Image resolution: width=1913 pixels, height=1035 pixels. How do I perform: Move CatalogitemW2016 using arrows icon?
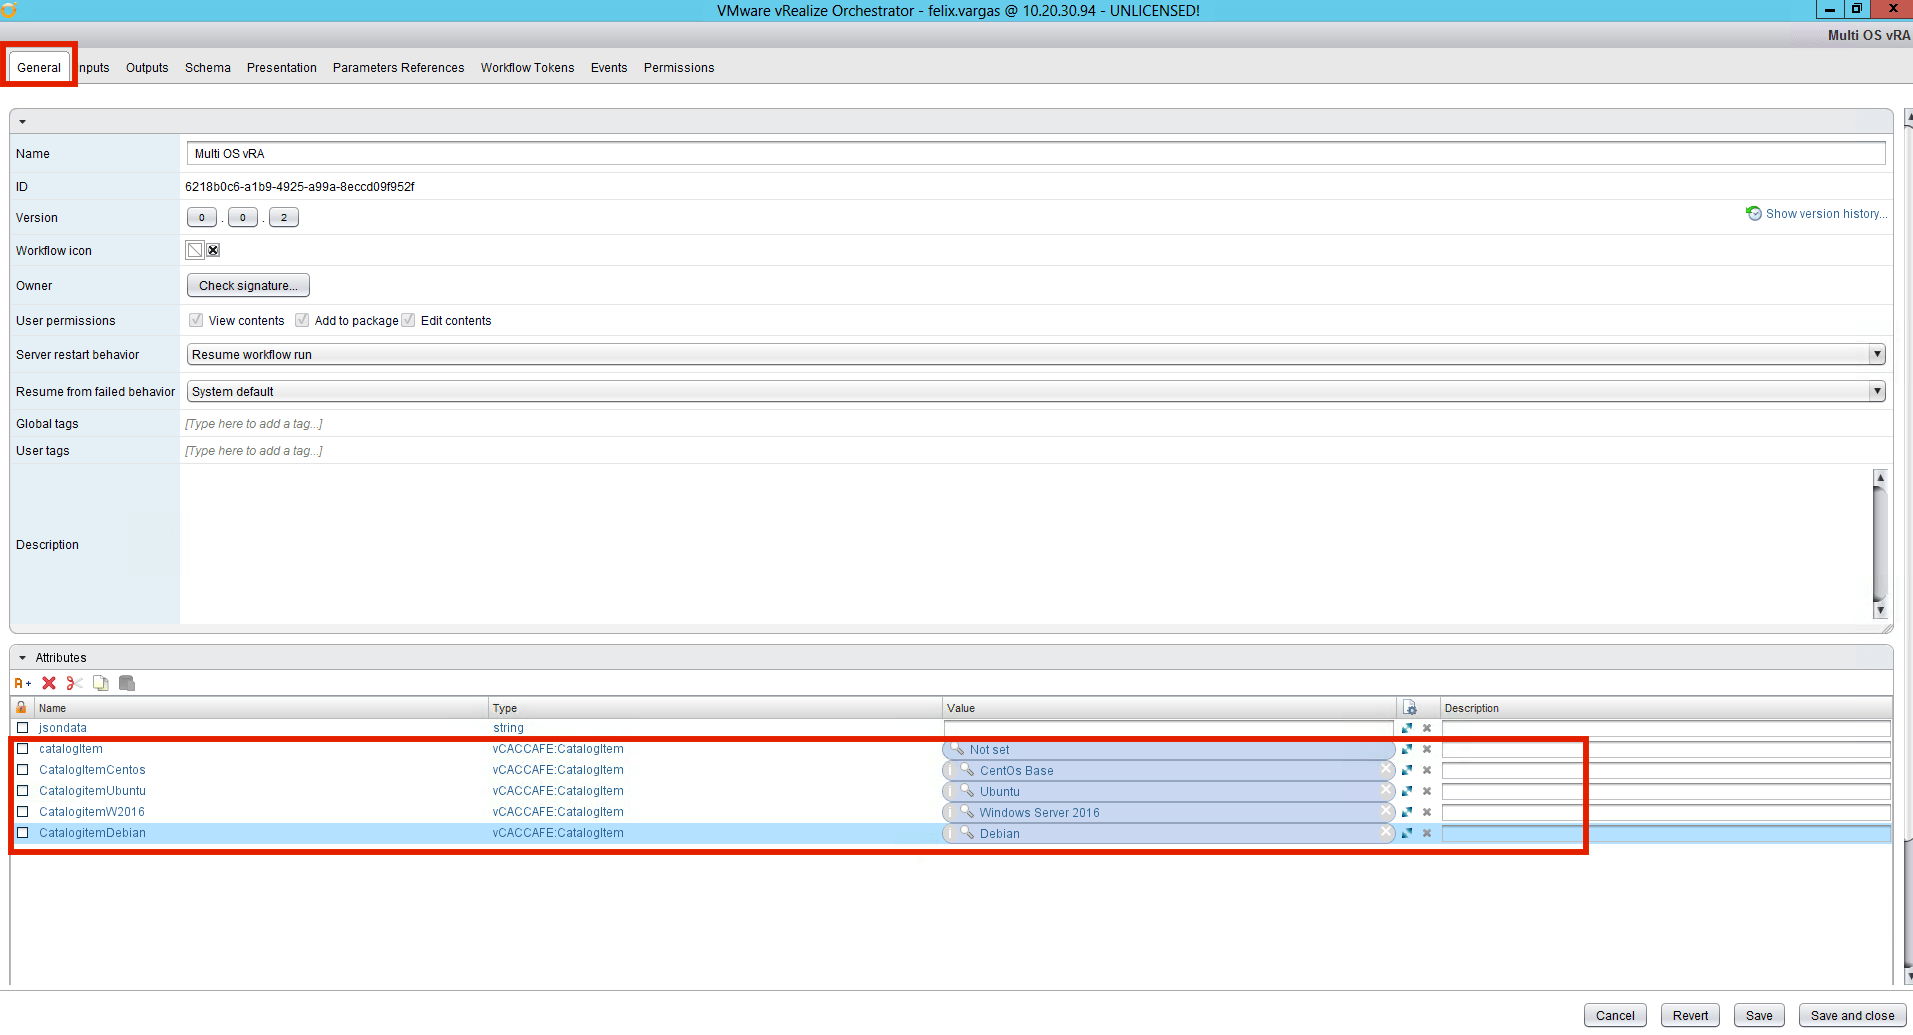(1407, 812)
